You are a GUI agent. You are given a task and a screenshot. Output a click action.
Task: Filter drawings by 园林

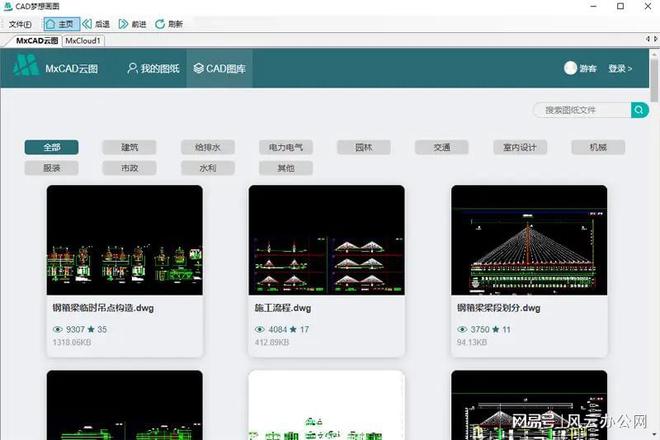364,147
